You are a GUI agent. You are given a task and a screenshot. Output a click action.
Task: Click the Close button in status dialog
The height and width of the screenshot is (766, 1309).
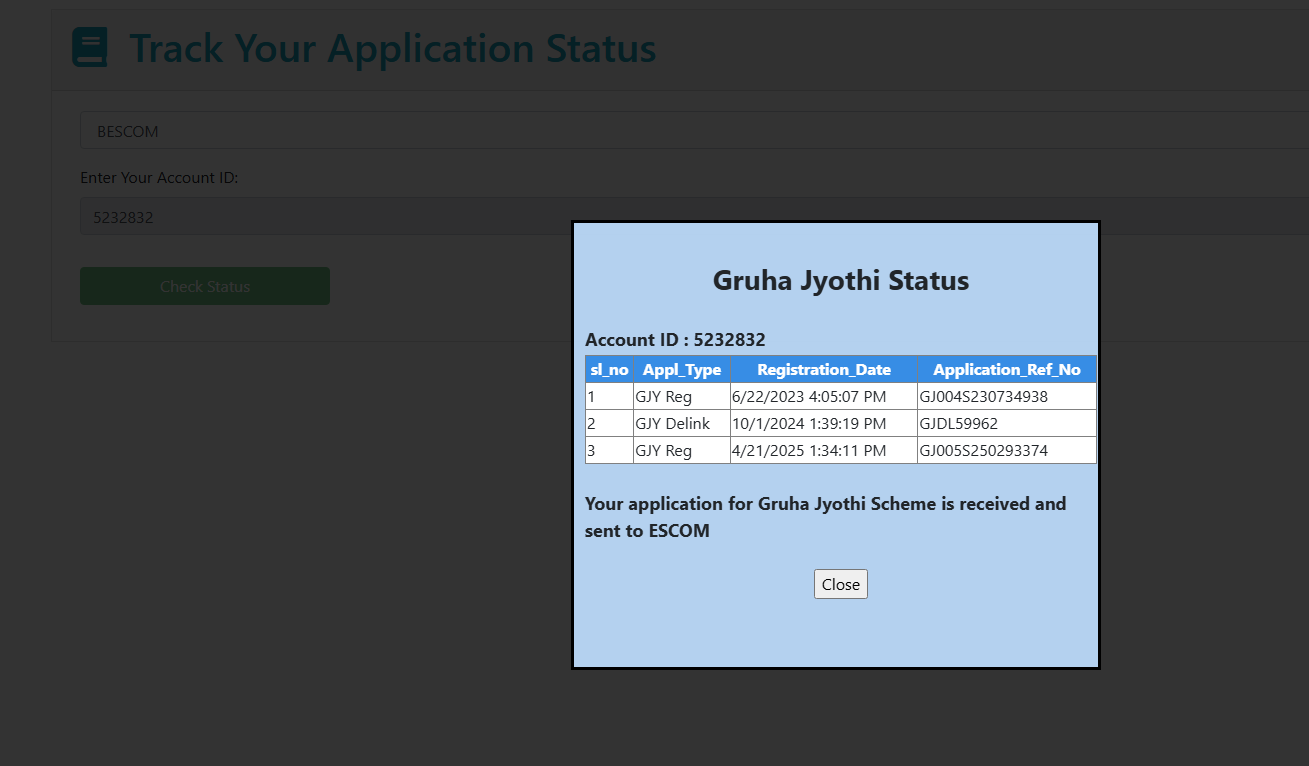tap(840, 584)
